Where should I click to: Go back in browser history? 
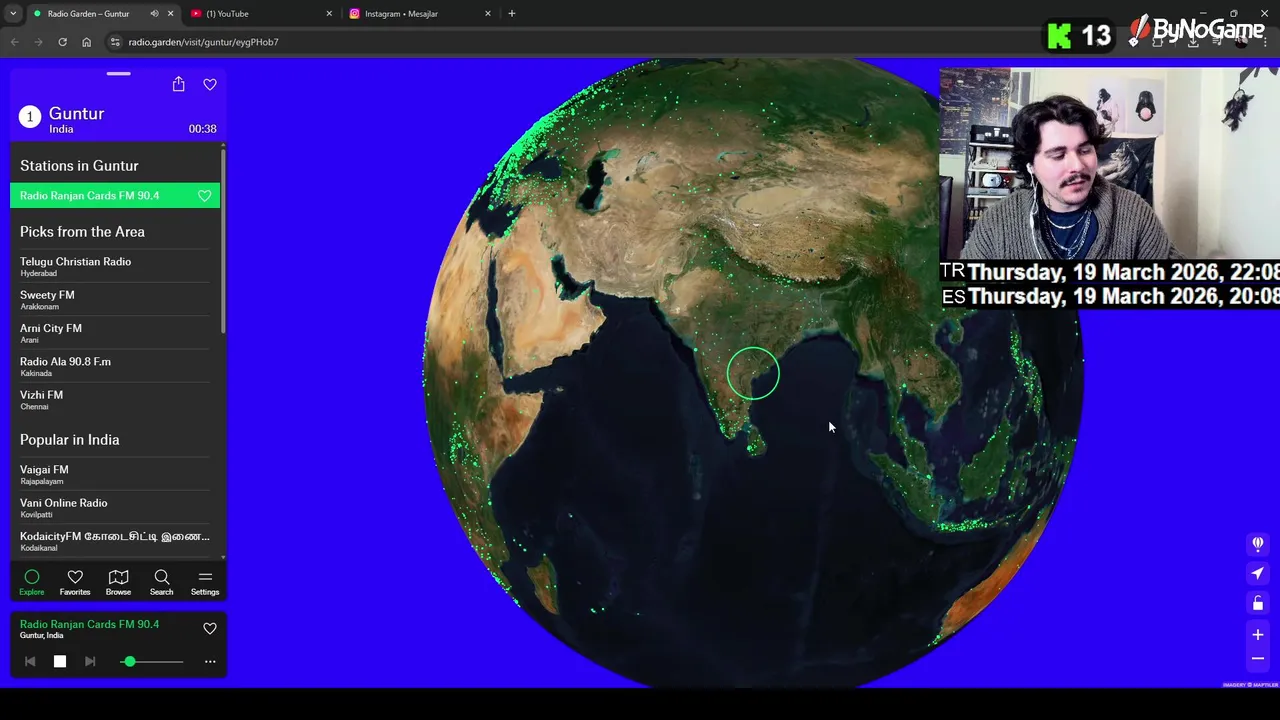(x=14, y=42)
